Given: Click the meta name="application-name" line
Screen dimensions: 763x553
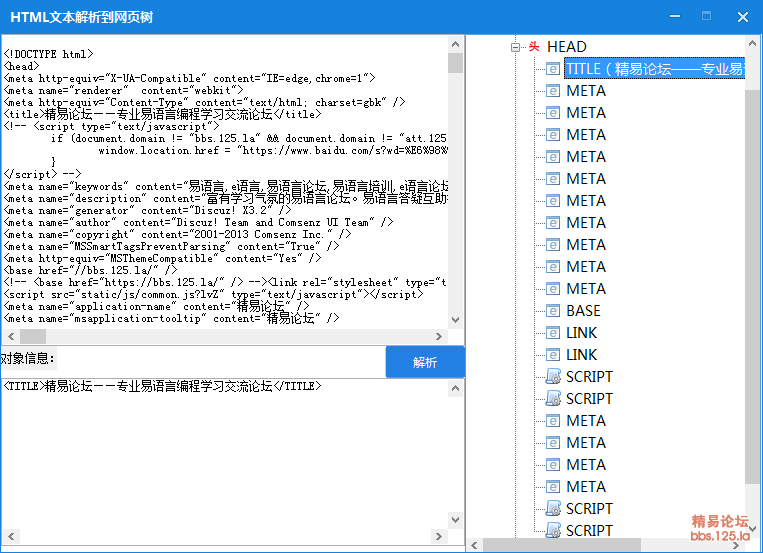Looking at the screenshot, I should click(x=156, y=306).
